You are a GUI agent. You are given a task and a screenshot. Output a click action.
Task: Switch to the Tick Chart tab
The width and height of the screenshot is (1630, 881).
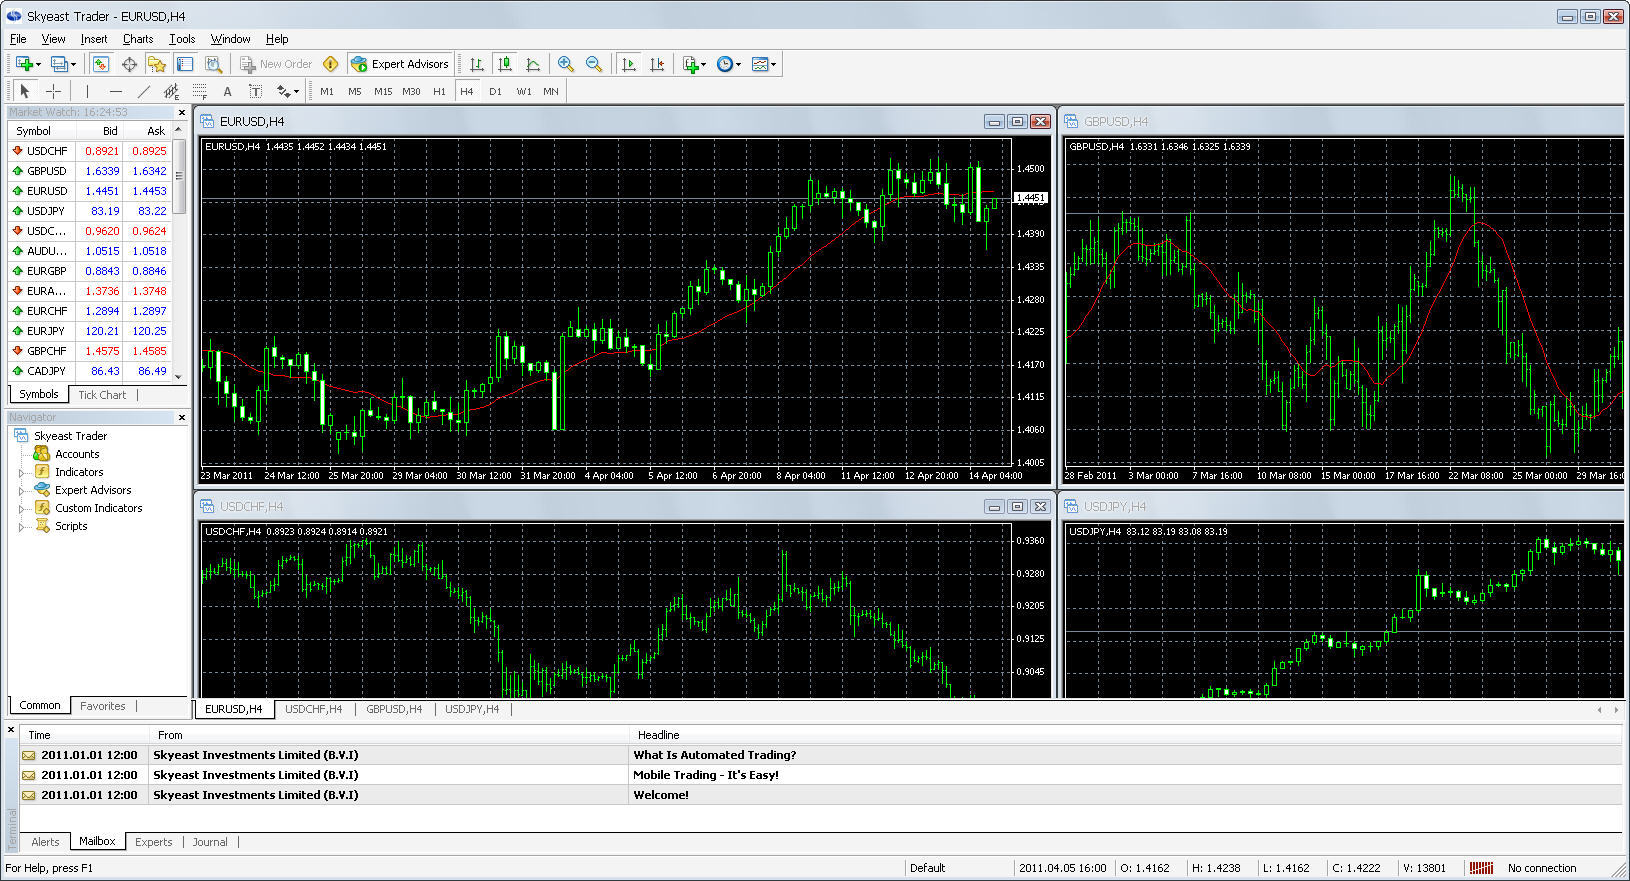tap(102, 395)
